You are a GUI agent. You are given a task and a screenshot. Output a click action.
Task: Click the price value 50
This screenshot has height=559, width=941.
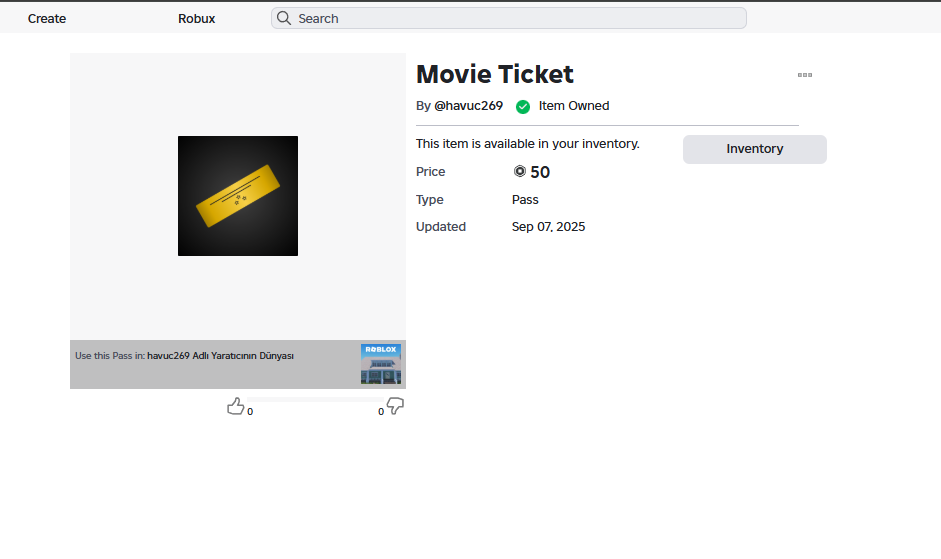coord(540,172)
